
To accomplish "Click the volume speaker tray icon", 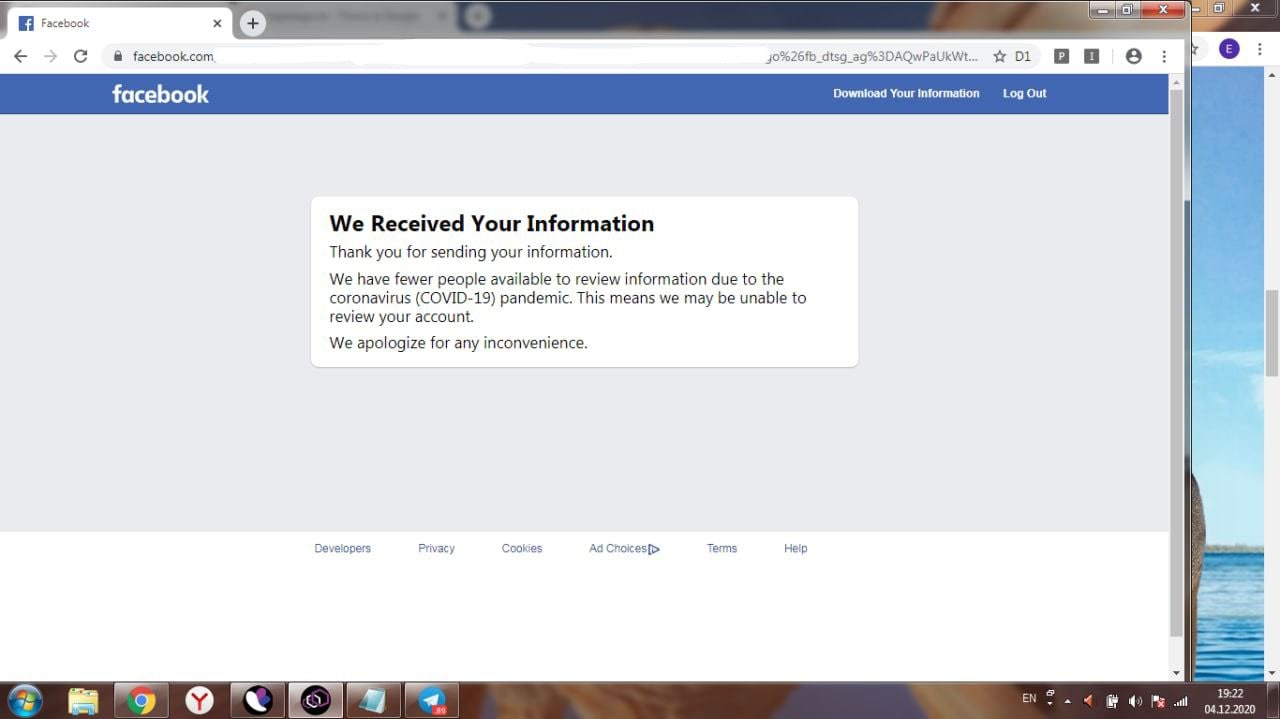I will coord(1135,701).
